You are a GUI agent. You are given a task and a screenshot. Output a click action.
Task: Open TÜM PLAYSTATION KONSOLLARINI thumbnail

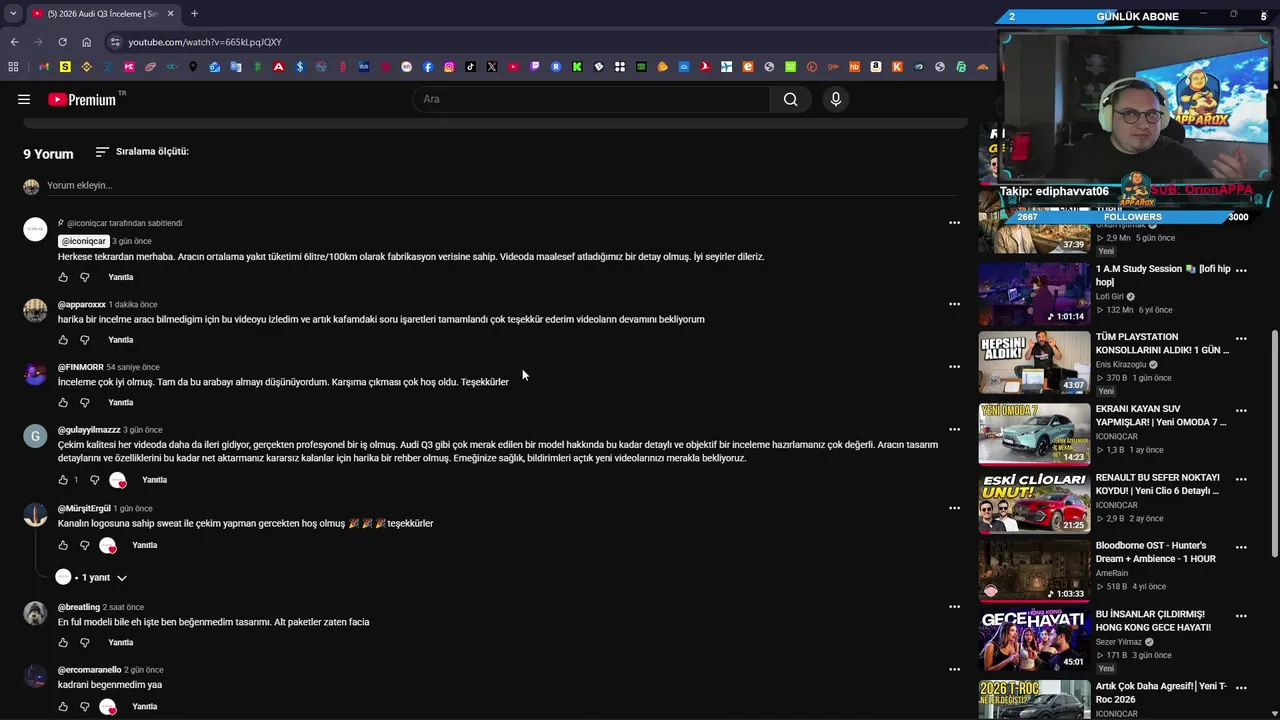point(1034,362)
